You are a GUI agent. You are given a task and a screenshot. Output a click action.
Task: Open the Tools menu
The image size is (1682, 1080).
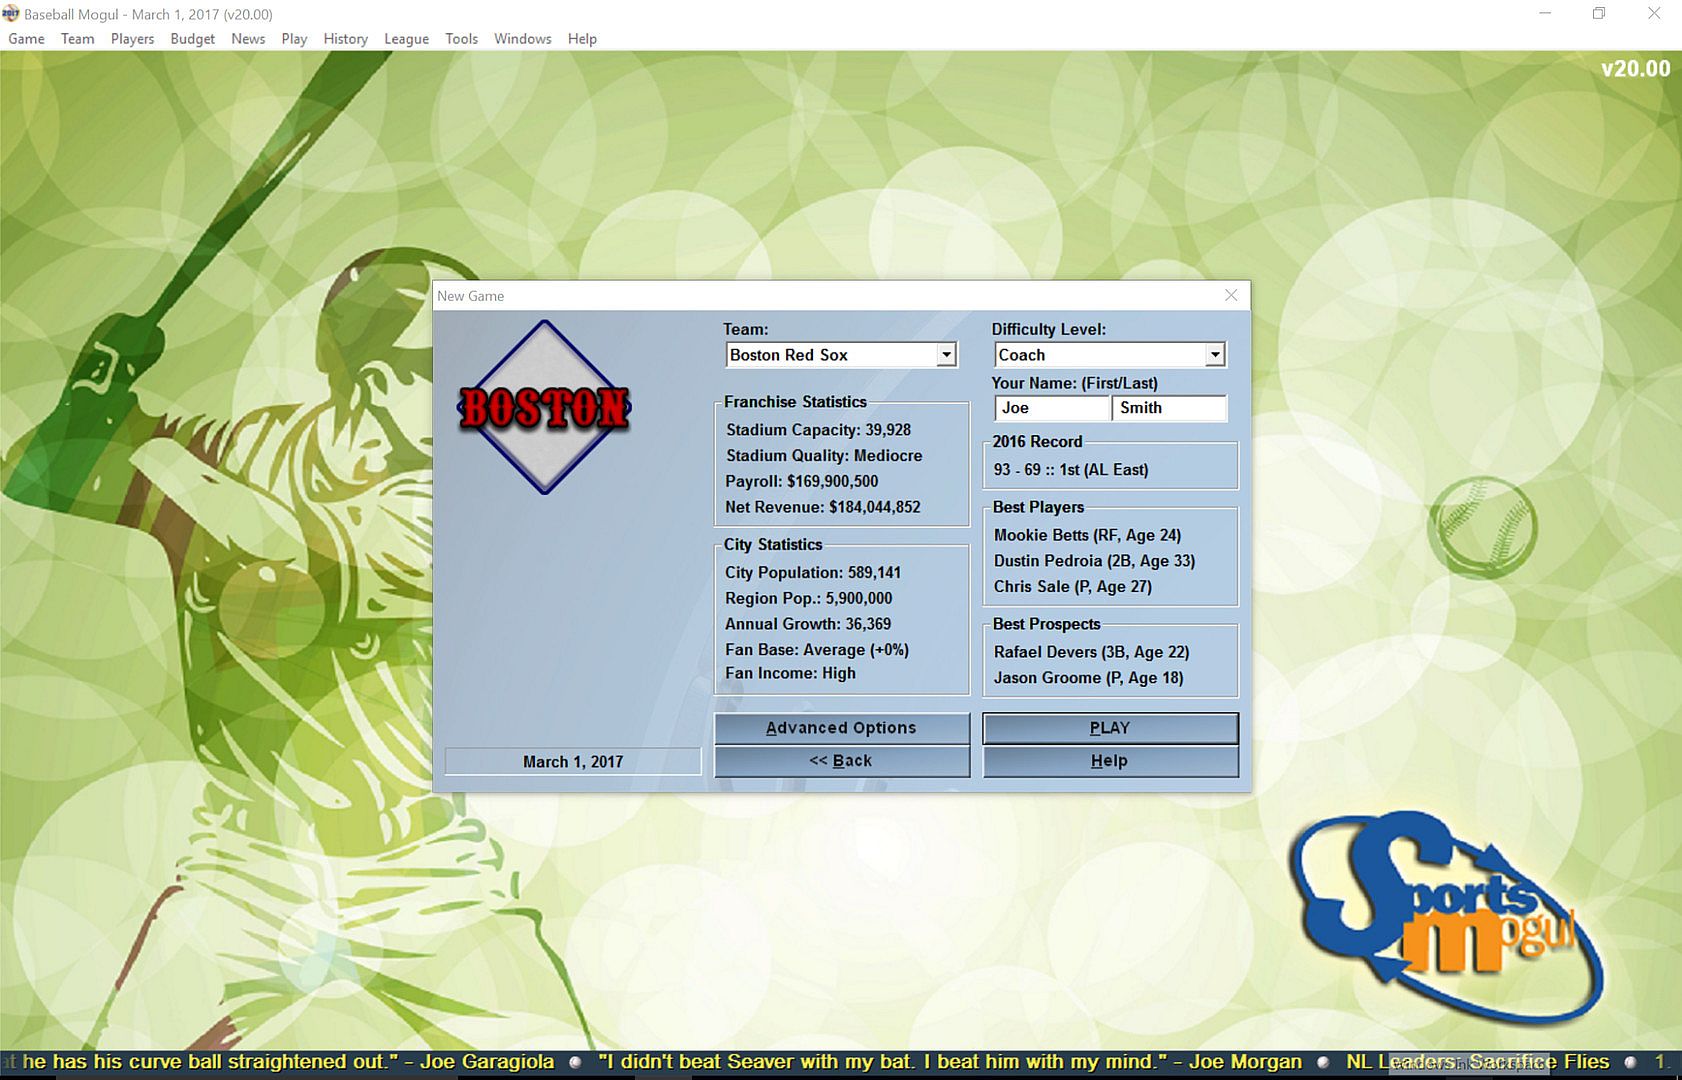click(461, 39)
